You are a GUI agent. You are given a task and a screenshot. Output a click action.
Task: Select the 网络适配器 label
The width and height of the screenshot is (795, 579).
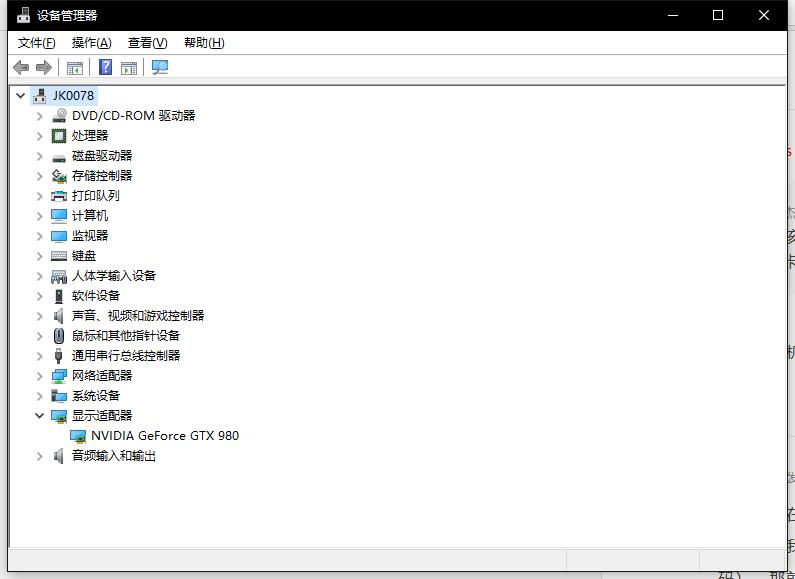click(x=102, y=376)
